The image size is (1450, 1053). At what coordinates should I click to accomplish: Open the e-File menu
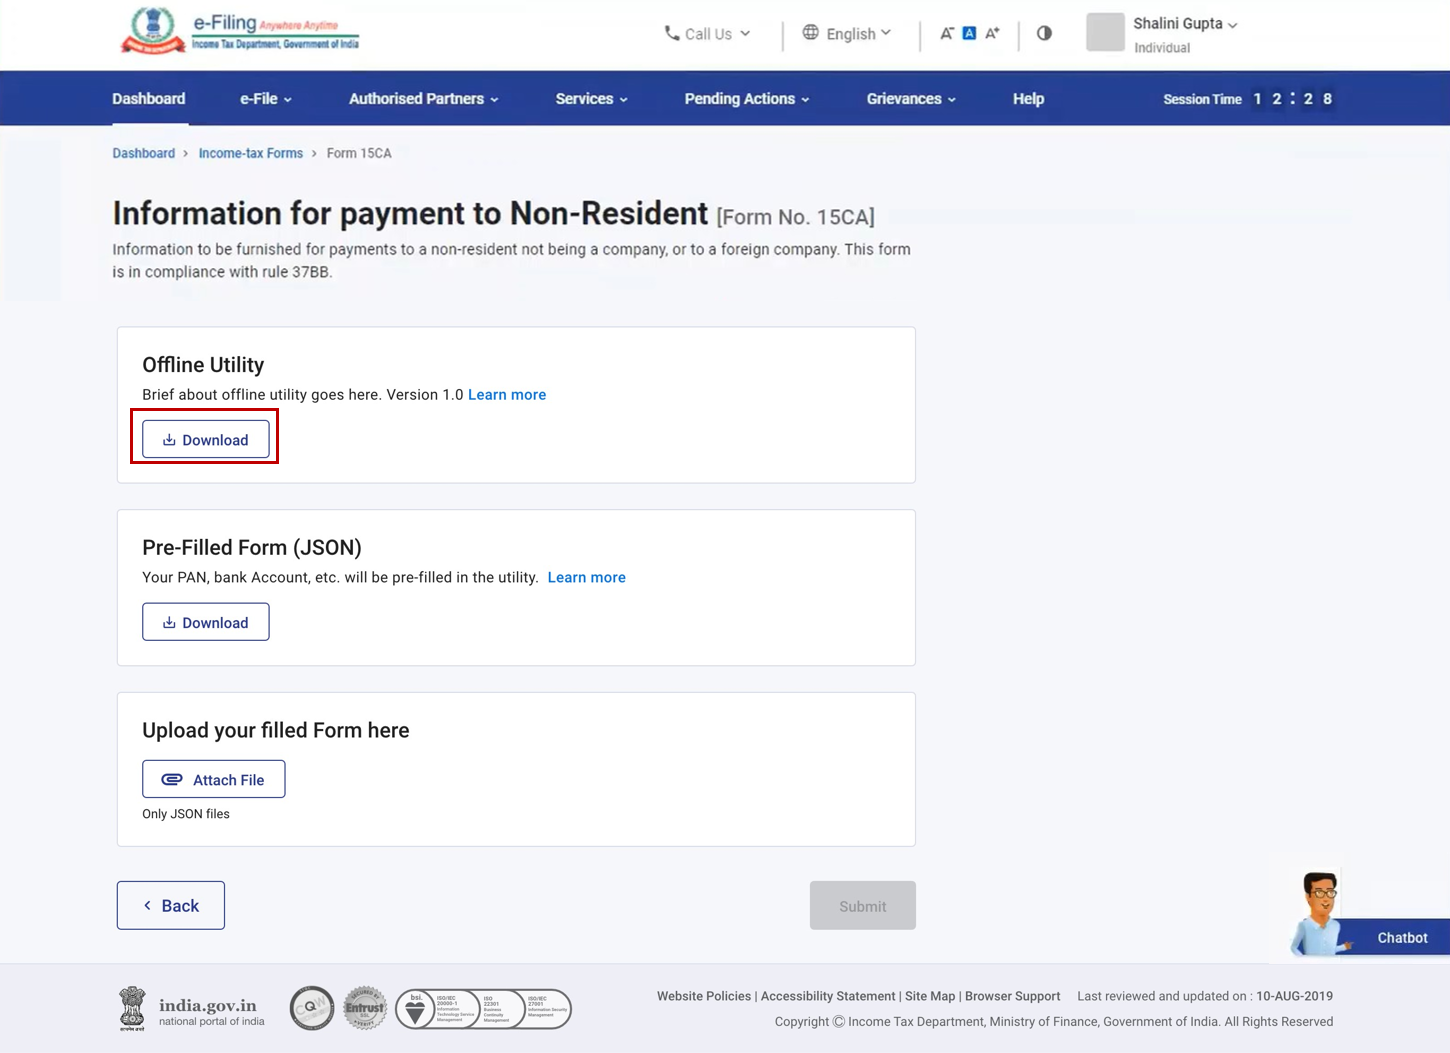point(265,99)
